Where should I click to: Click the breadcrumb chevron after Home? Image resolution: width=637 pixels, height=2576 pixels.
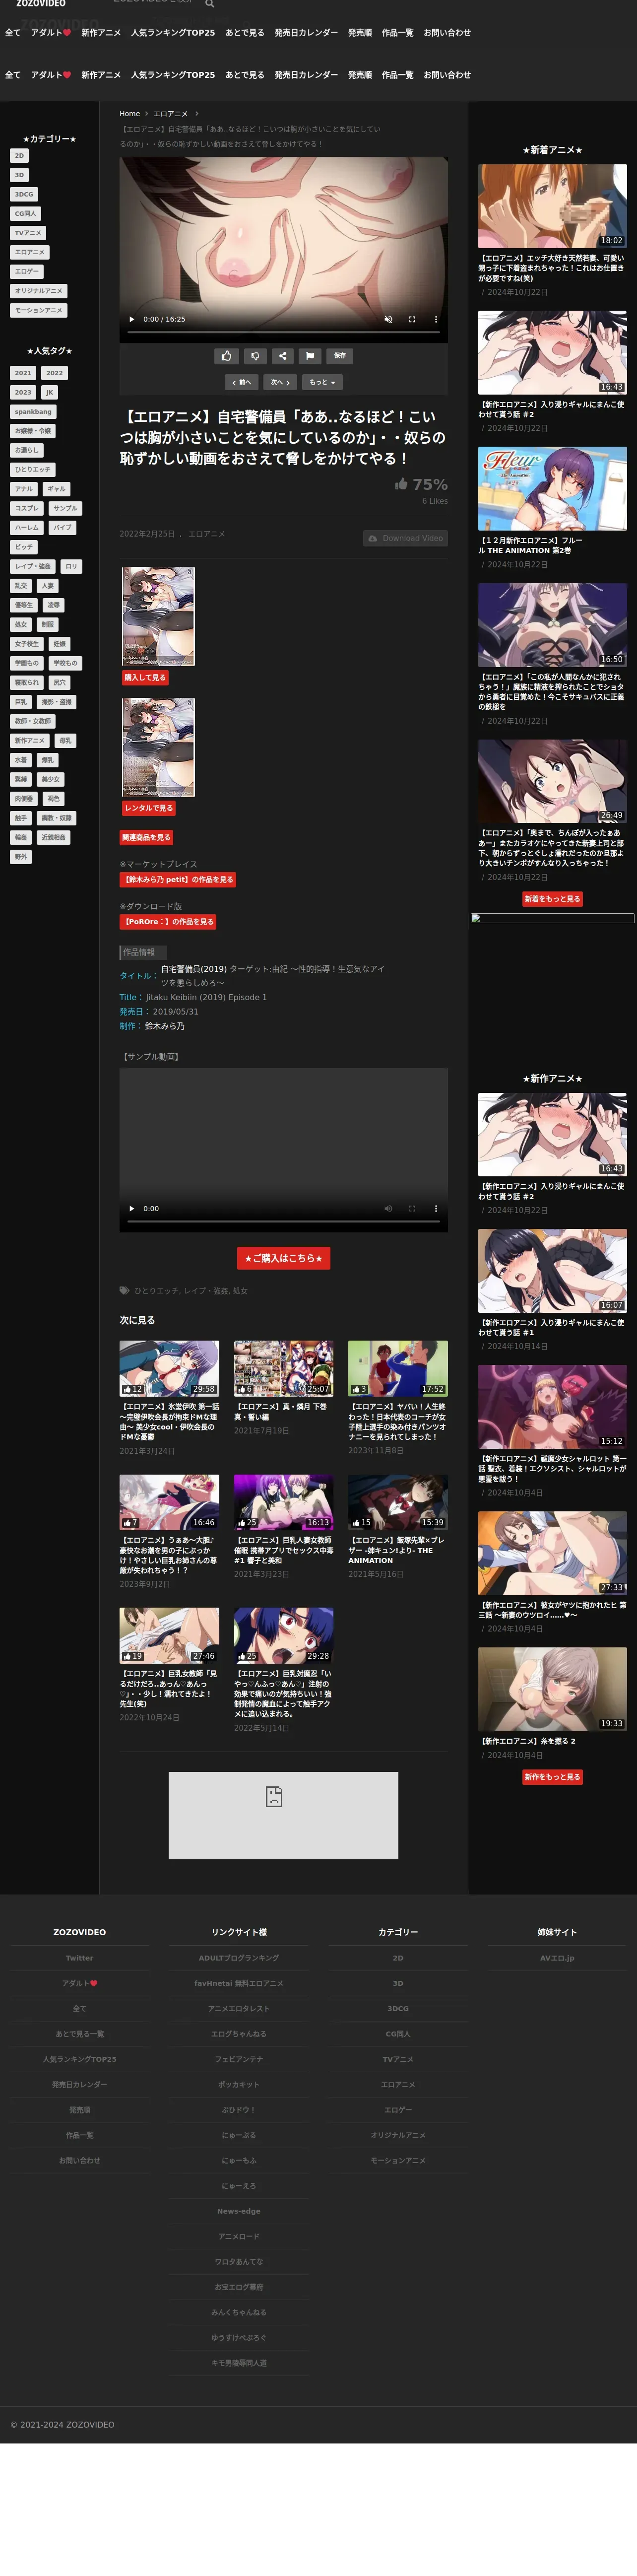point(146,114)
